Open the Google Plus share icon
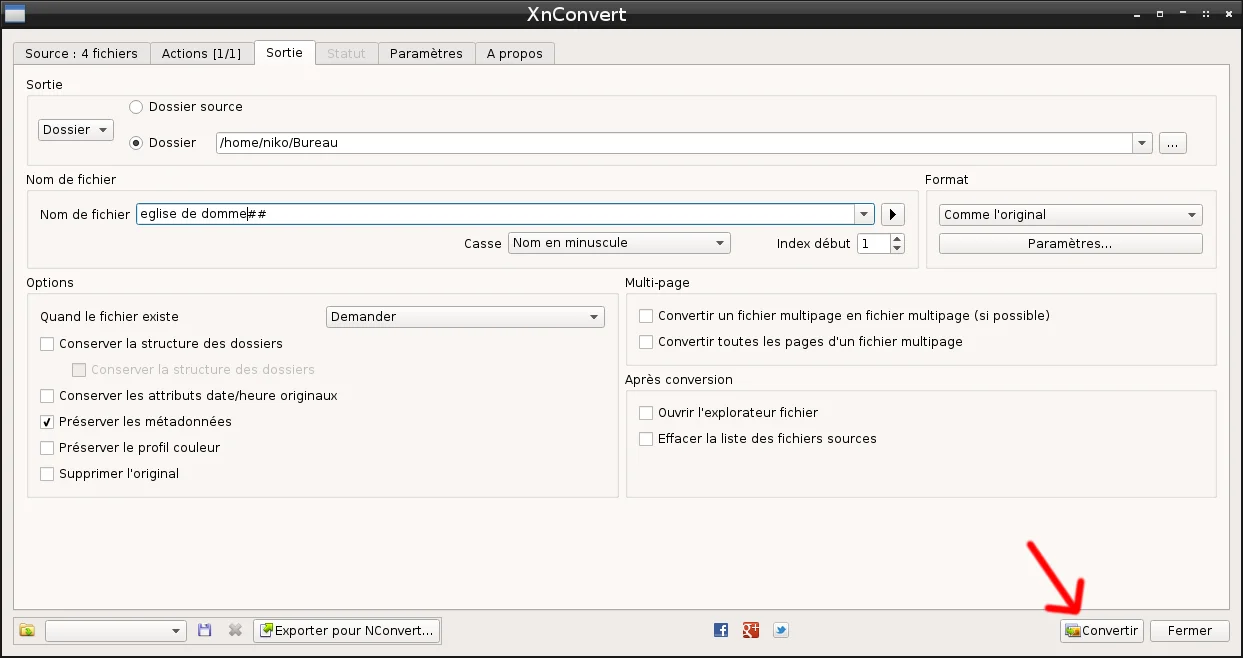Viewport: 1243px width, 658px height. coord(751,630)
